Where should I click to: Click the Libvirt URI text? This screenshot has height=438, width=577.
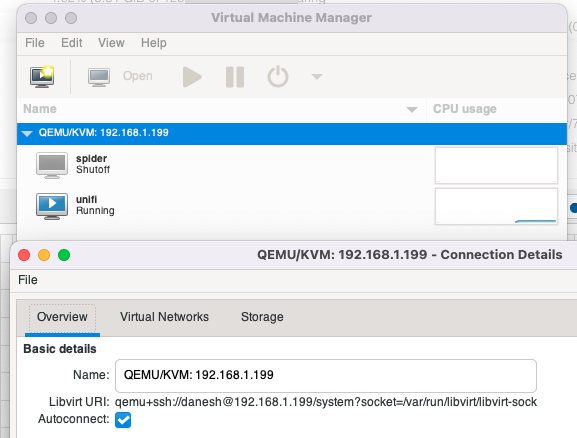(326, 402)
